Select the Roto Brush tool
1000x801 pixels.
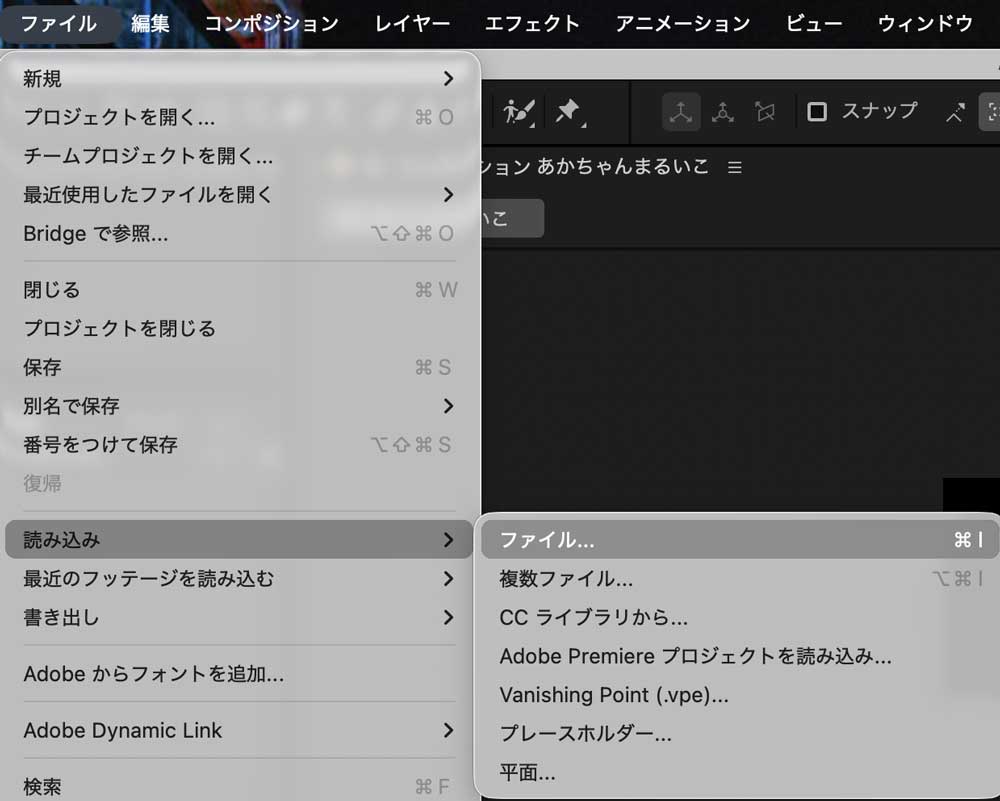click(x=516, y=111)
